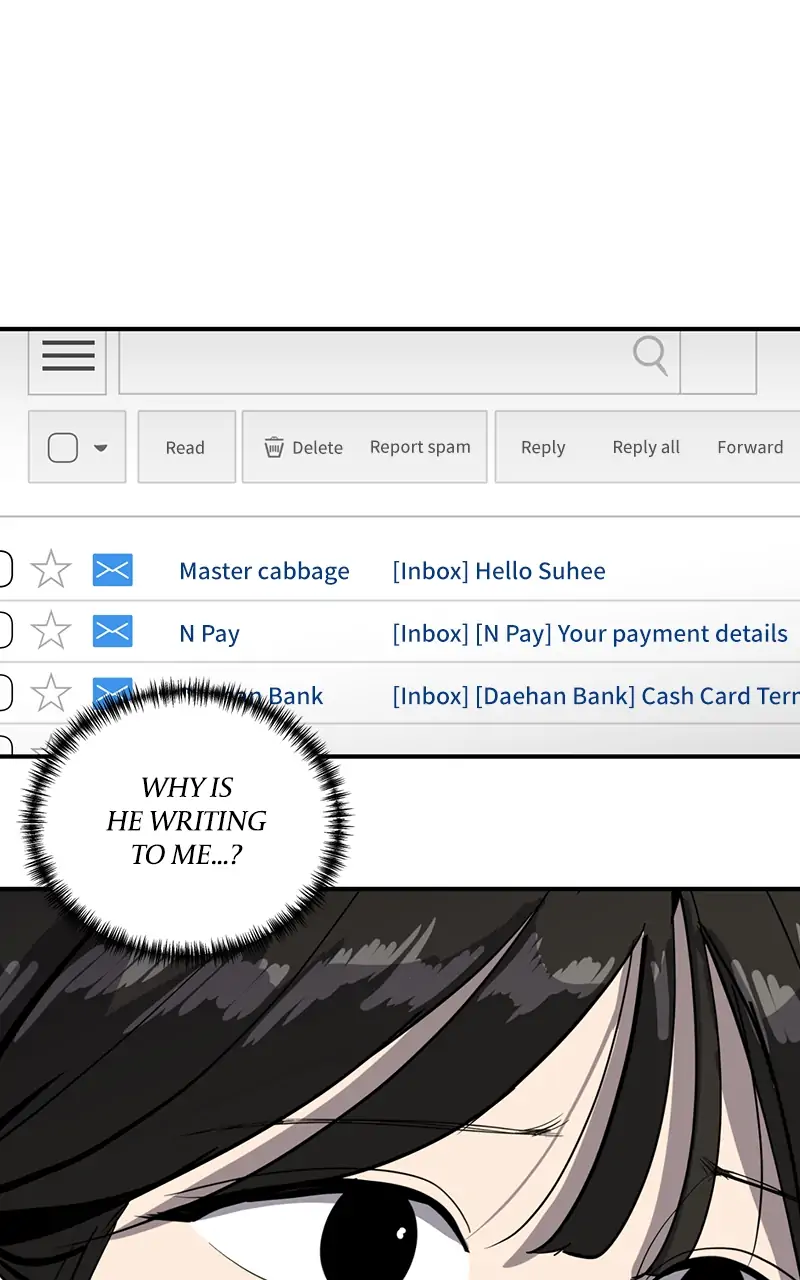
Task: Open "[N Pay] Your payment details" email
Action: tap(589, 633)
